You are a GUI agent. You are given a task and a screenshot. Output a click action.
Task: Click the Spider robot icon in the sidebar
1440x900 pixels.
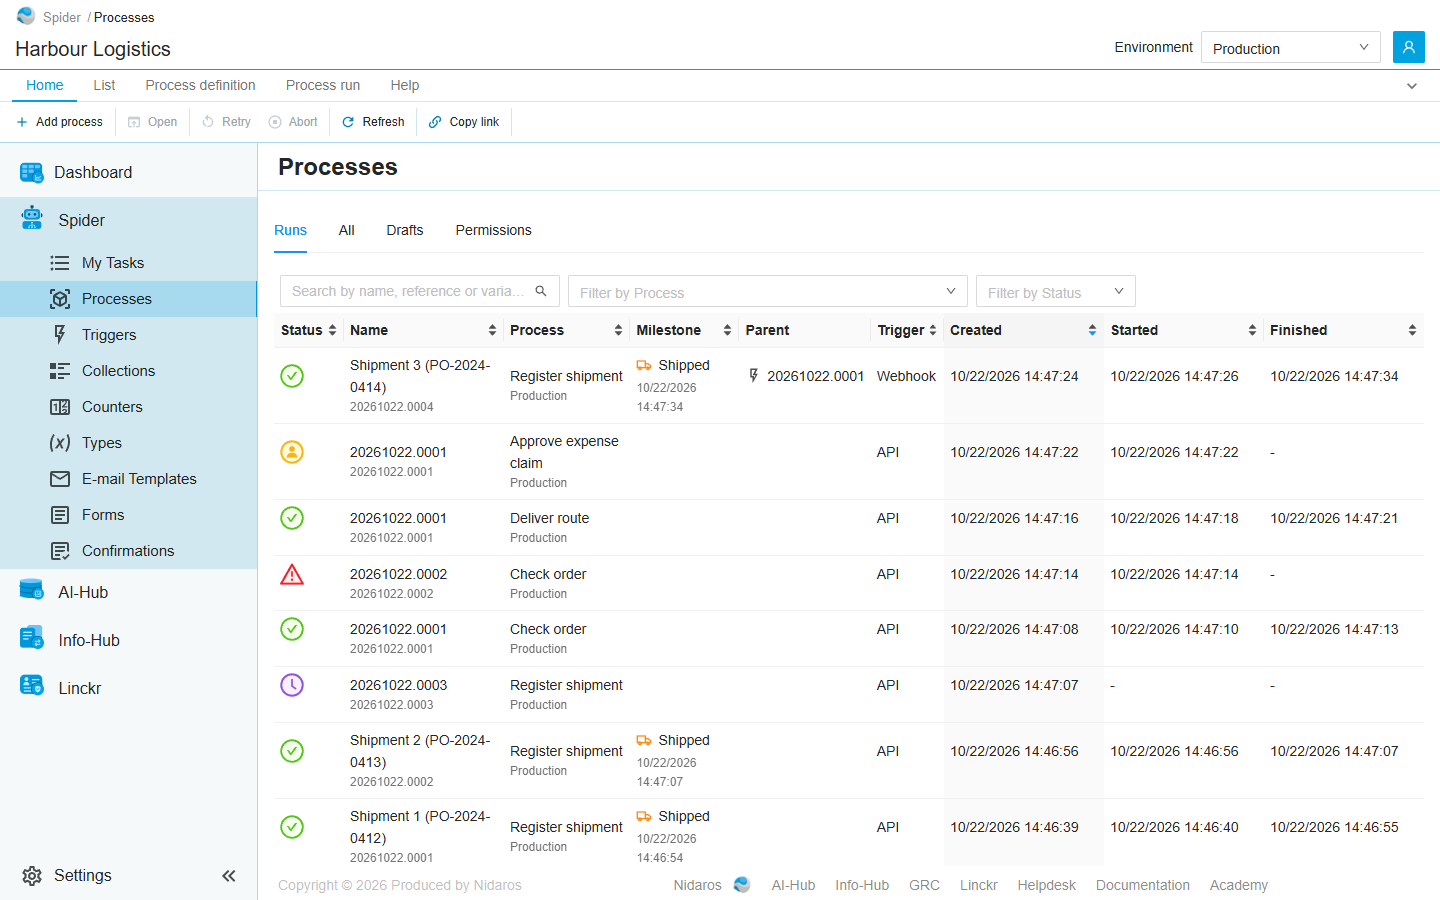point(32,218)
